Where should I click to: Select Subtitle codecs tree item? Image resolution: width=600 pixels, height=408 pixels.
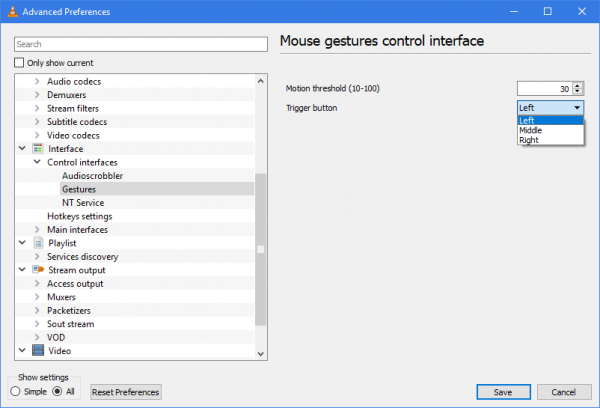tap(77, 122)
